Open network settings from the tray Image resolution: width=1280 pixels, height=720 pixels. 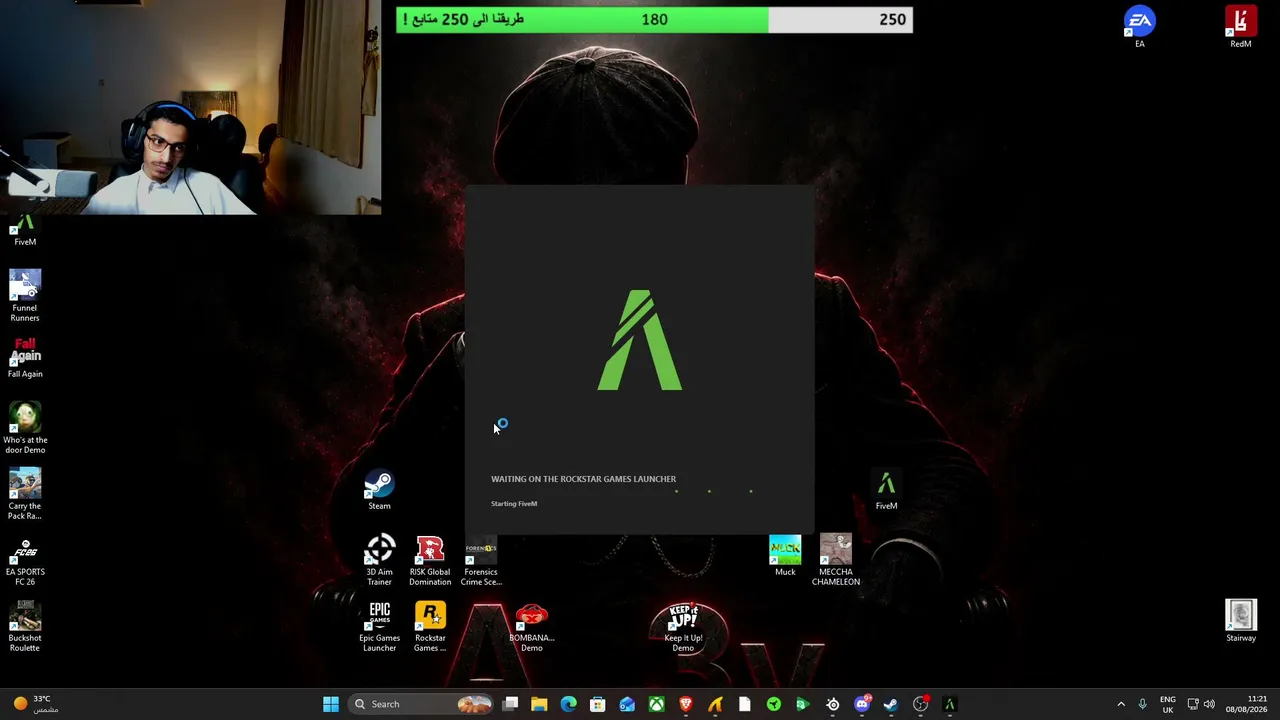pos(1193,704)
